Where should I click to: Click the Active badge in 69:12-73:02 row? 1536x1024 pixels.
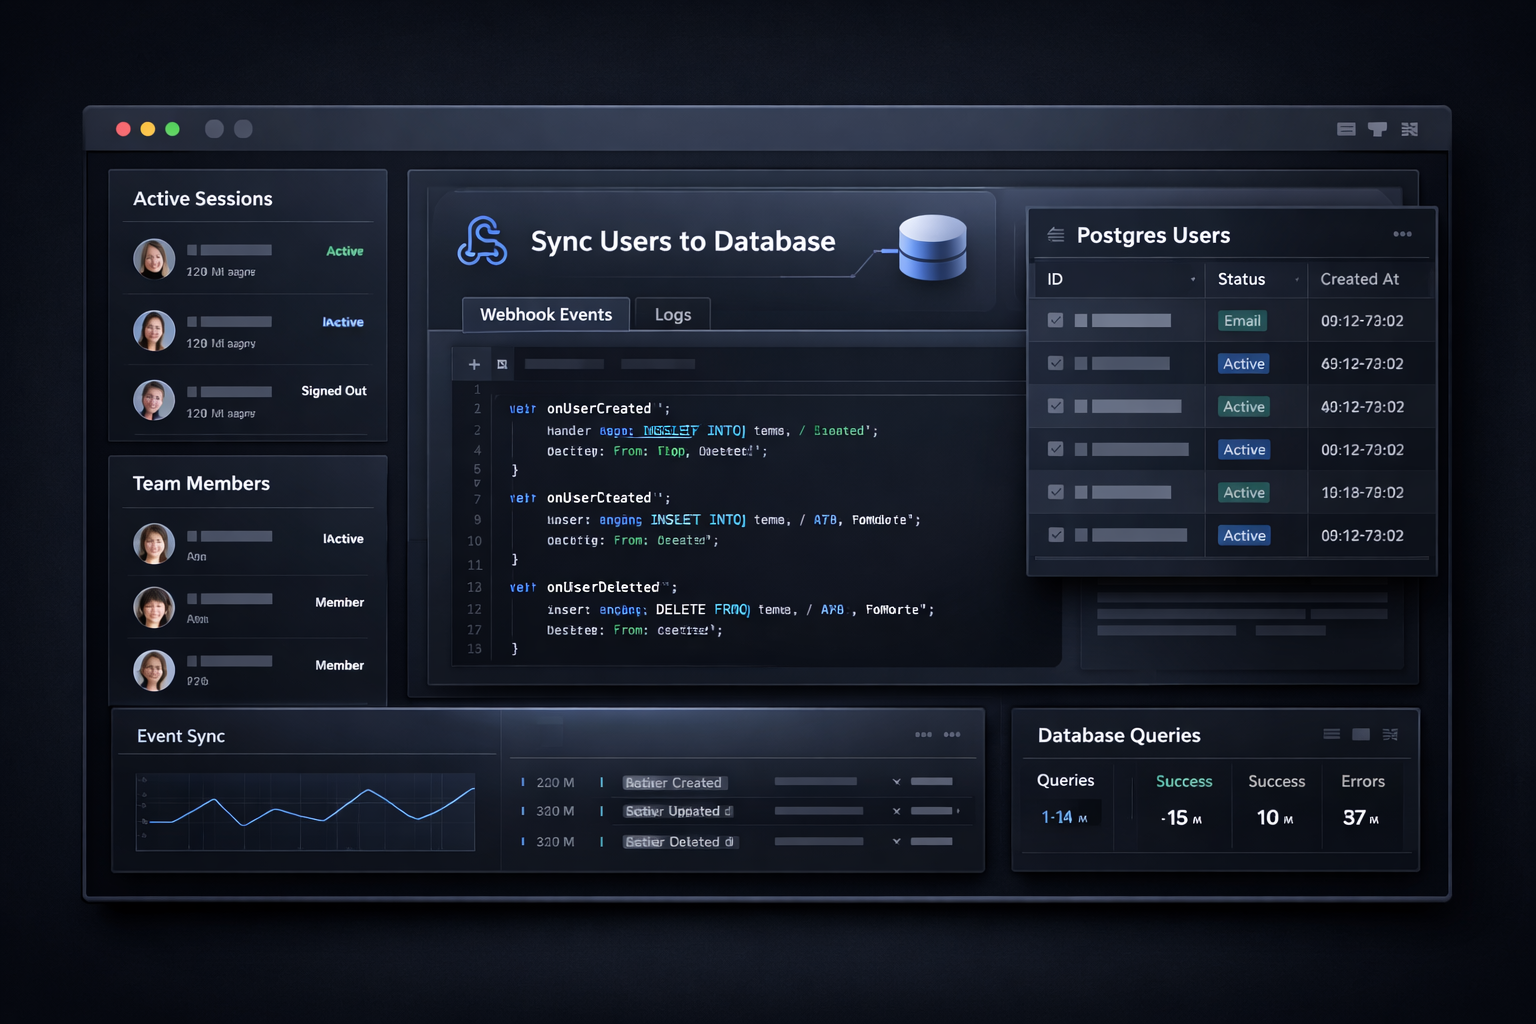pos(1244,363)
